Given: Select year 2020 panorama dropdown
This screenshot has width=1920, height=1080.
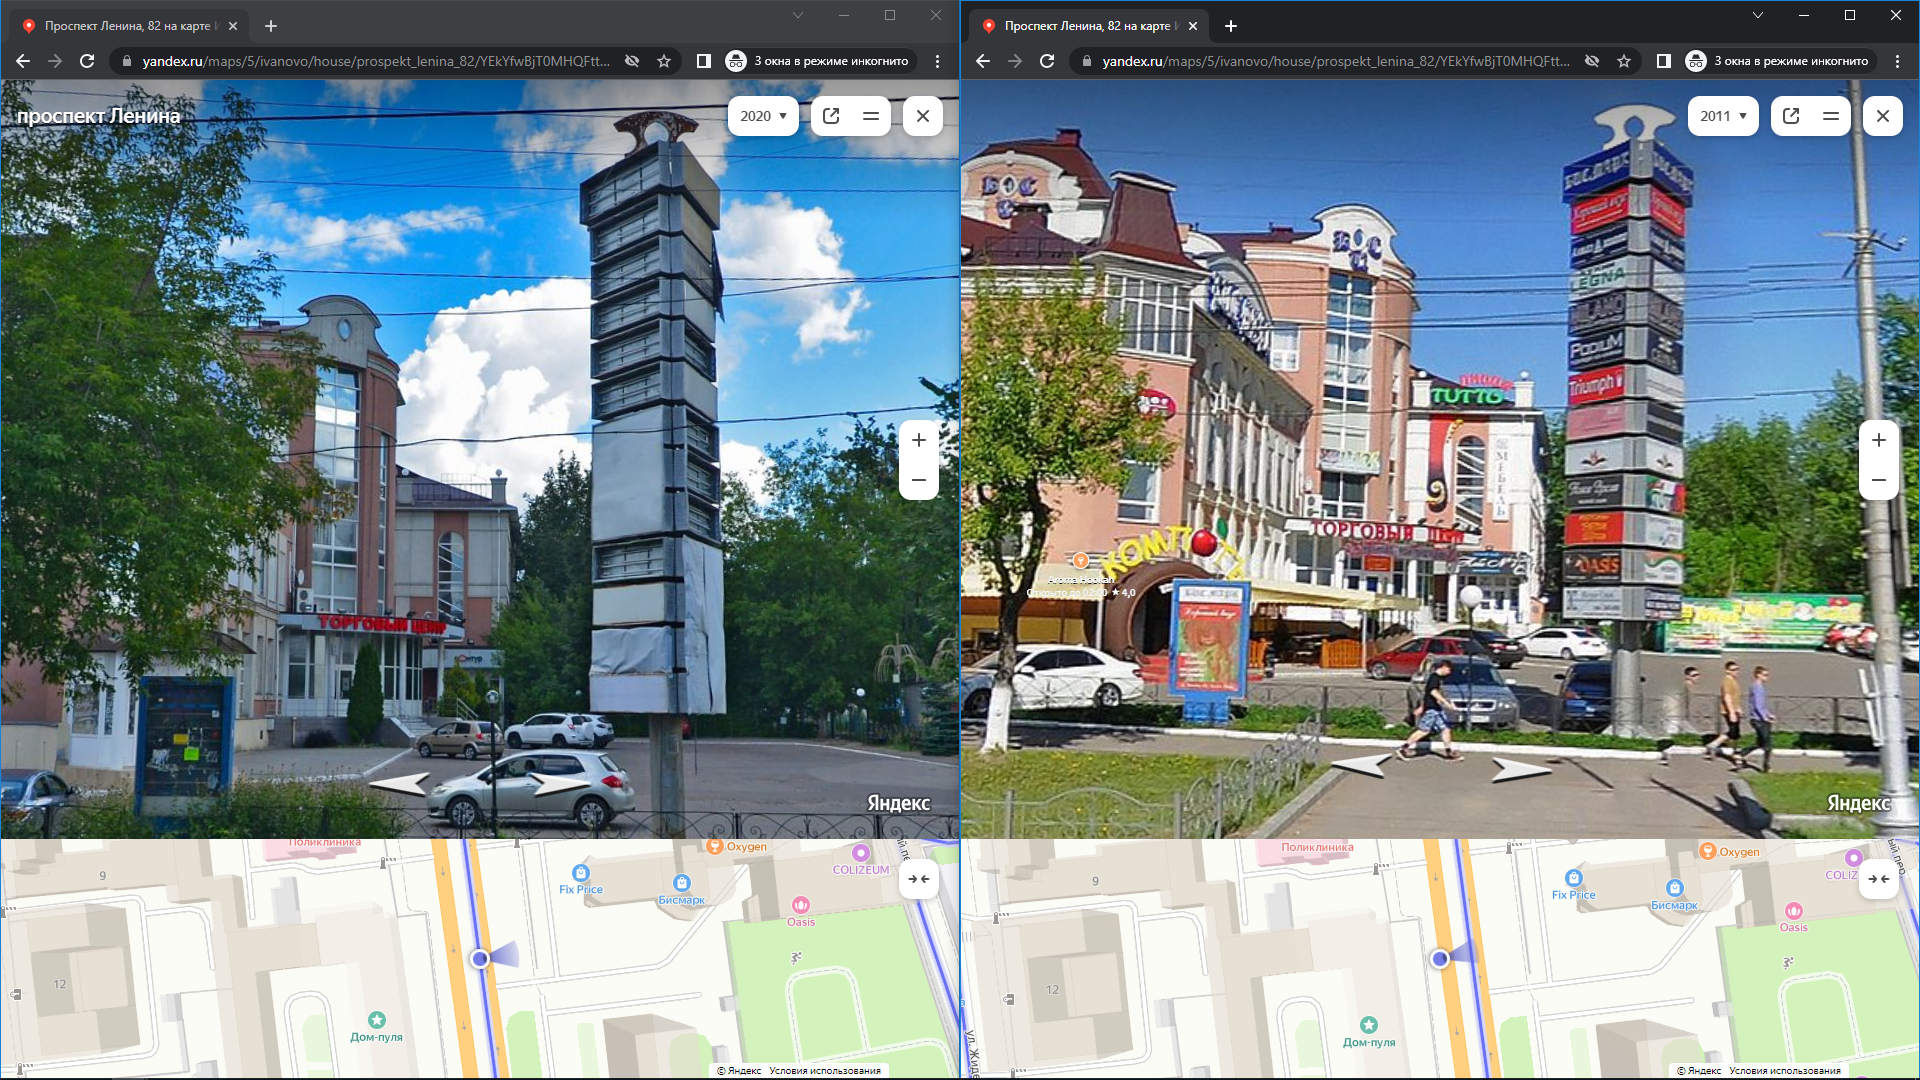Looking at the screenshot, I should click(x=763, y=116).
